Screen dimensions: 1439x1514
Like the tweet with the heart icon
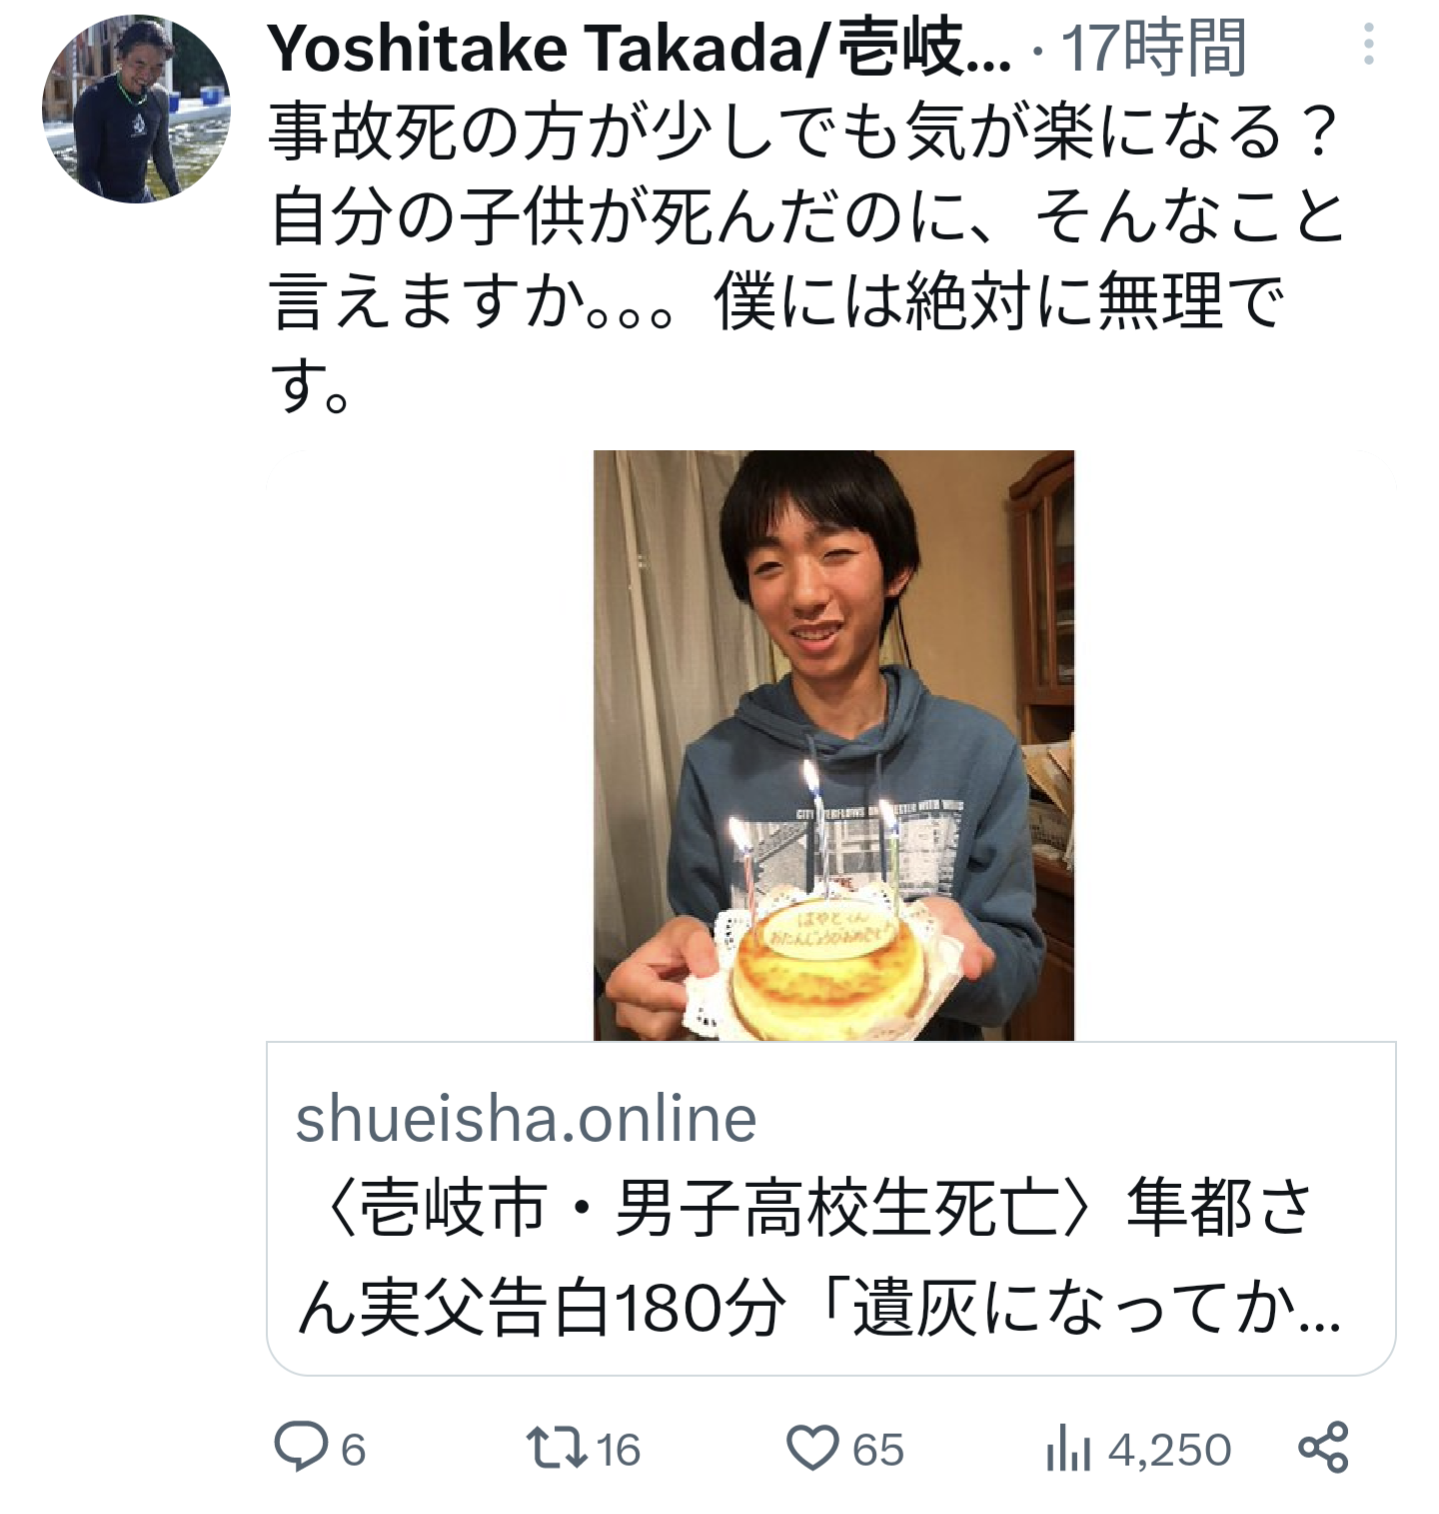(x=812, y=1448)
